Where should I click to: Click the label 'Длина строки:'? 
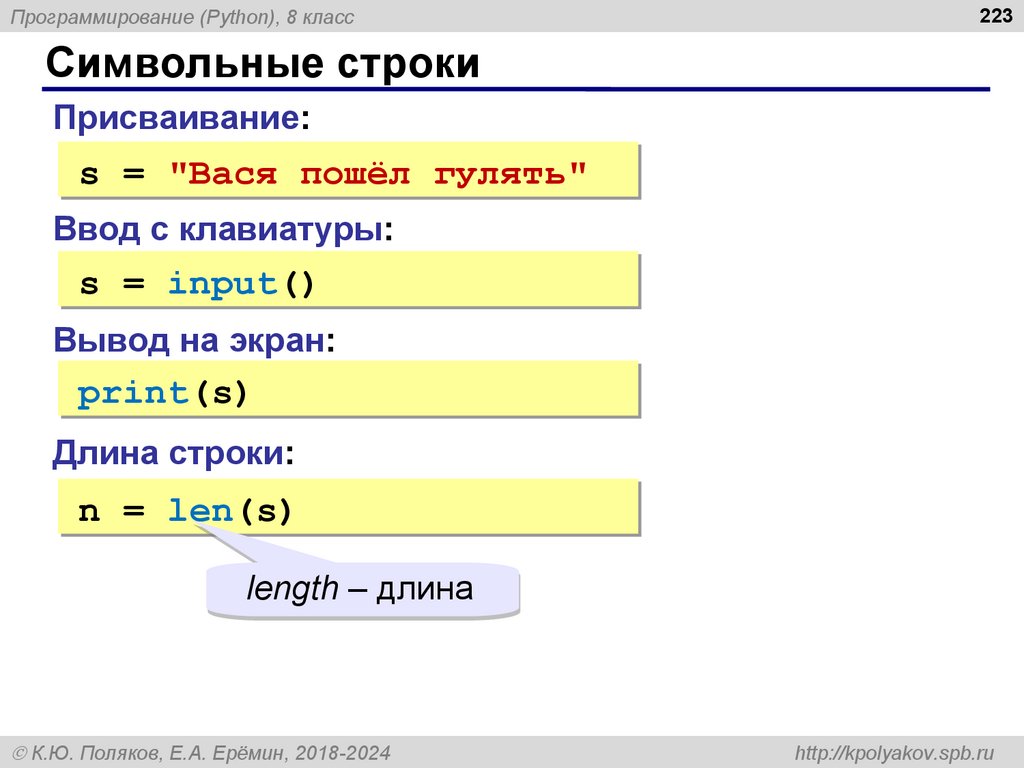(x=173, y=453)
